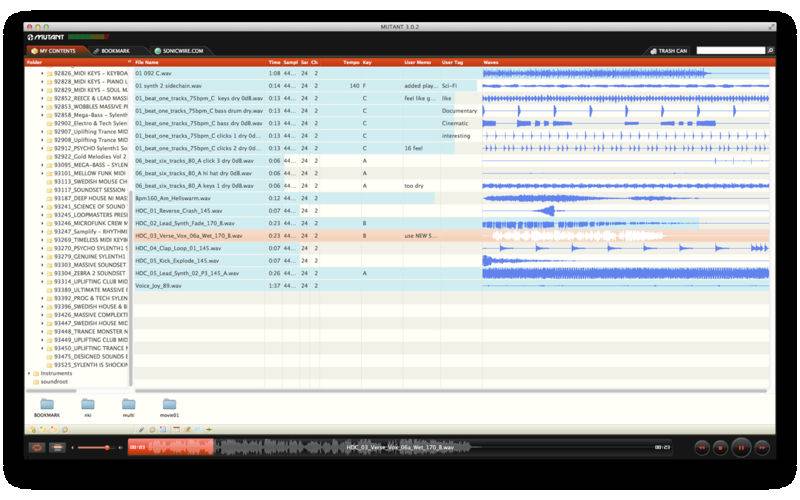Click the fourth folder tool icon in bottom toolbar
The width and height of the screenshot is (800, 500).
(x=65, y=430)
